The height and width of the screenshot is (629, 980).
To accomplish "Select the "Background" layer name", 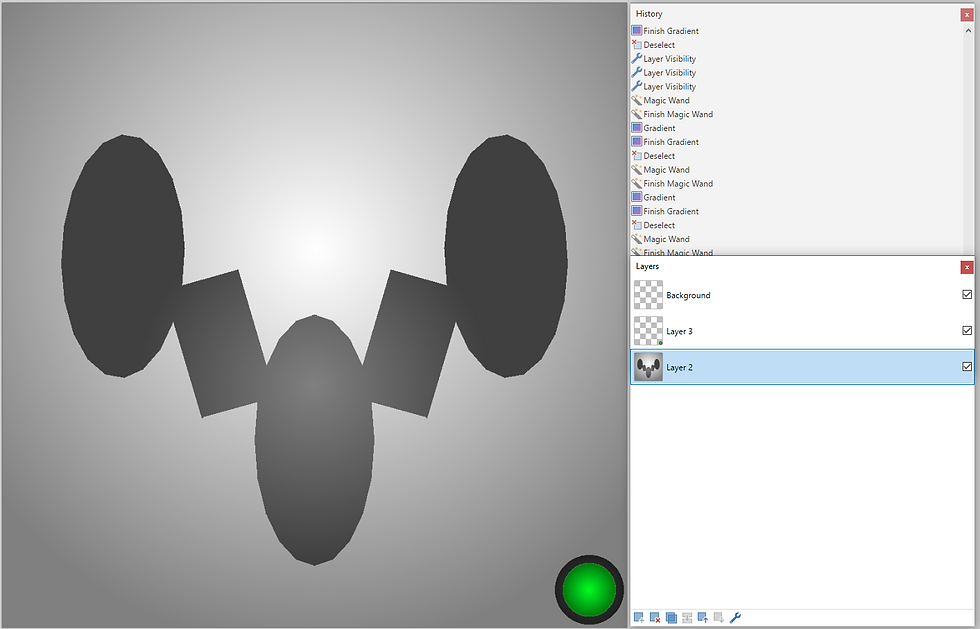I will (688, 295).
